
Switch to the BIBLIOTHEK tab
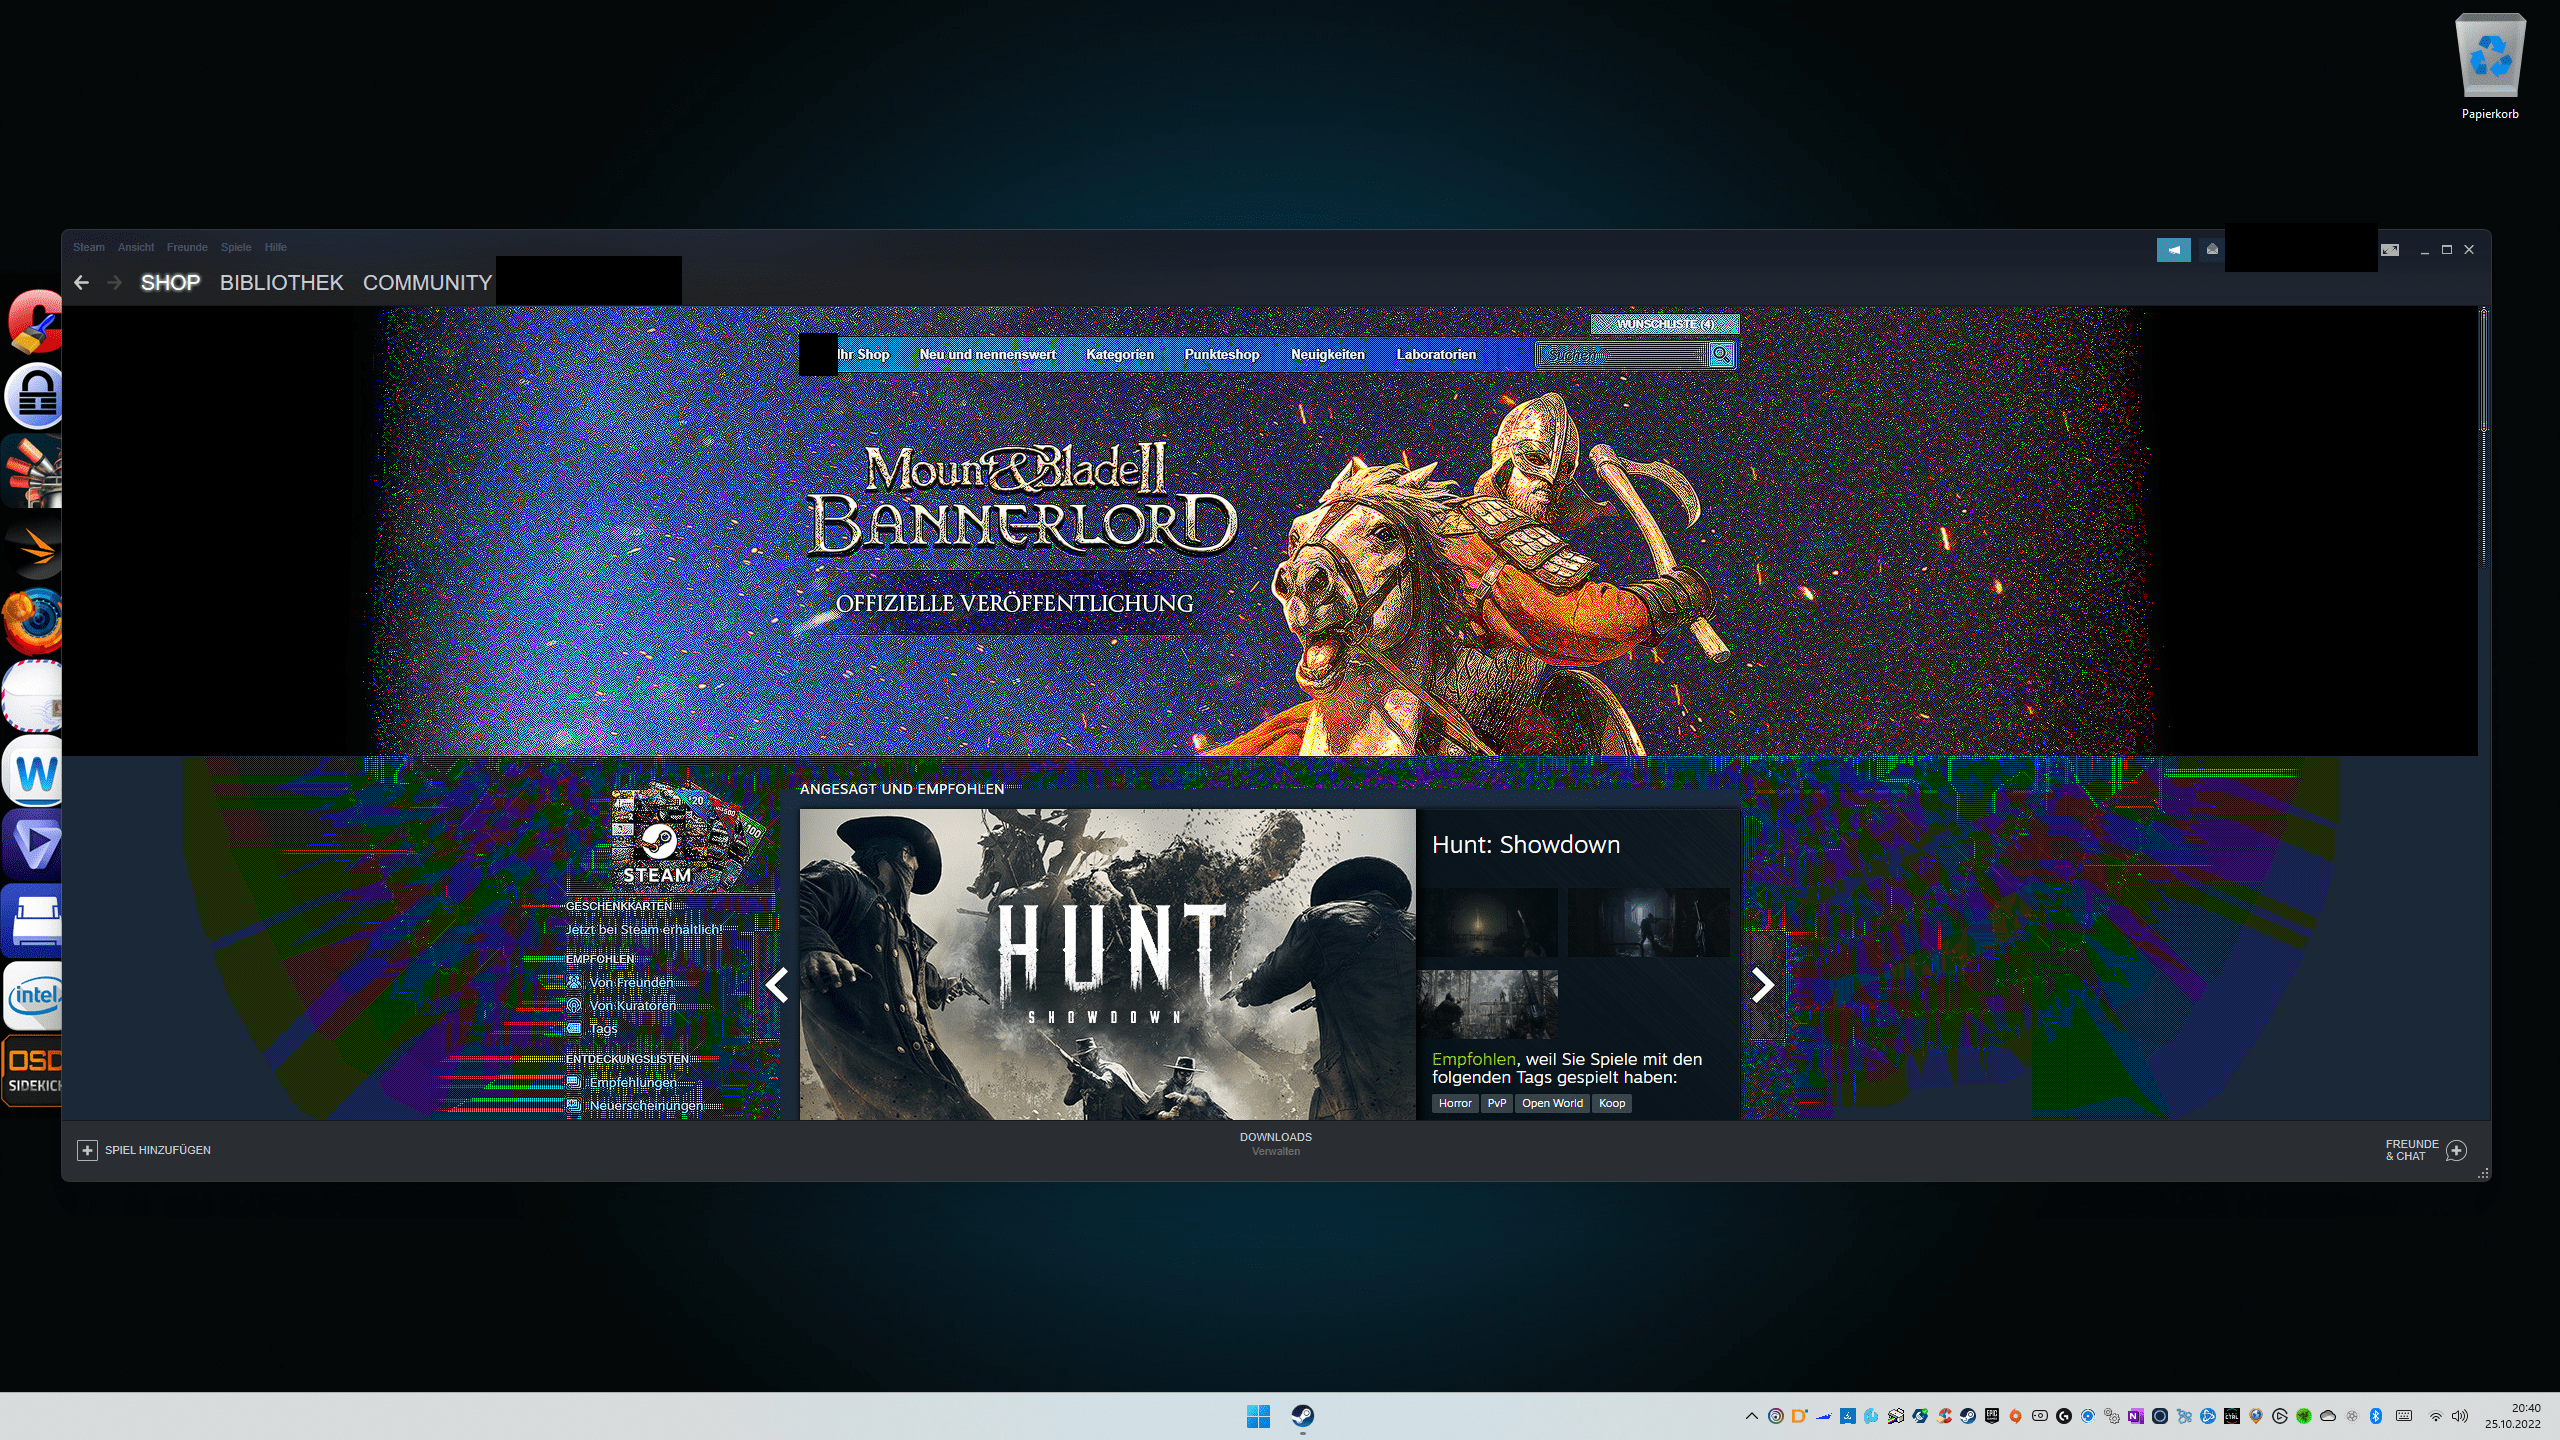(282, 283)
